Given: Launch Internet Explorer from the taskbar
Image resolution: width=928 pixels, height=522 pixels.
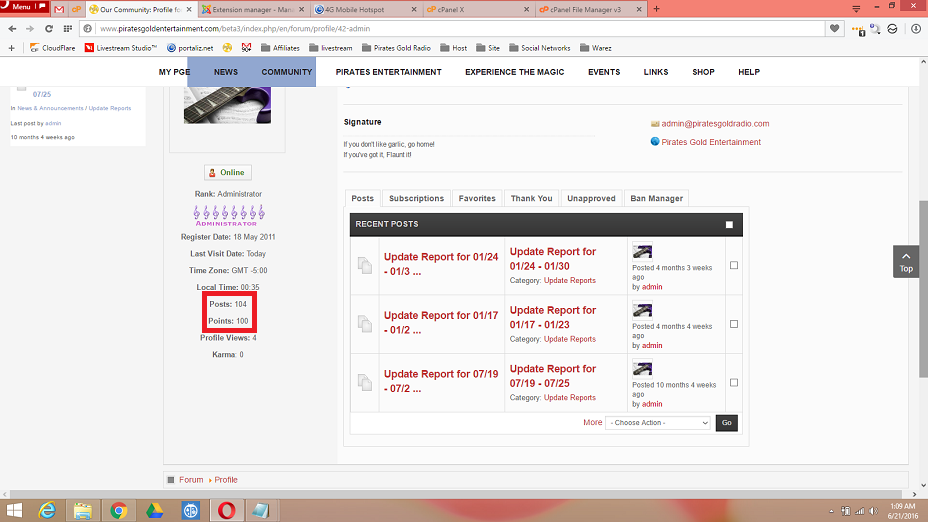Looking at the screenshot, I should pyautogui.click(x=47, y=510).
